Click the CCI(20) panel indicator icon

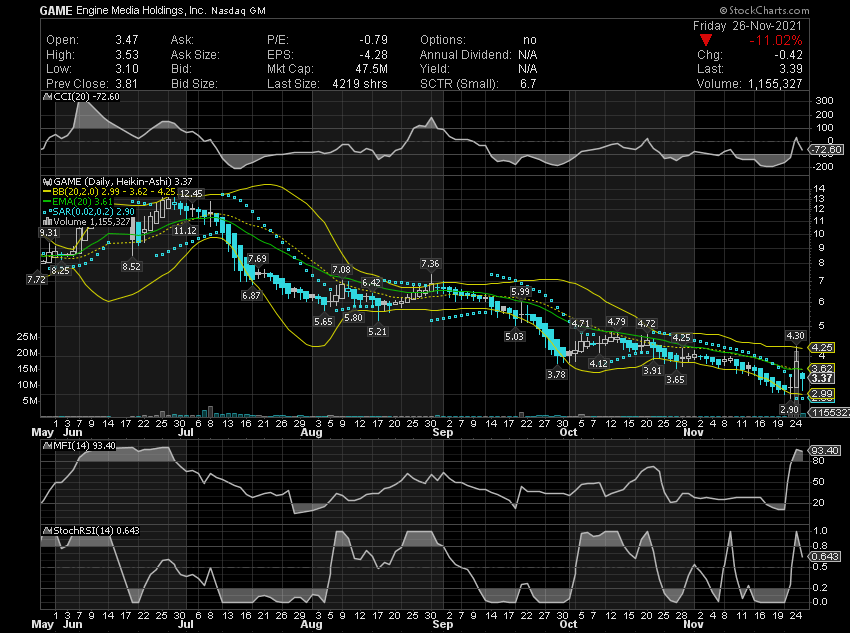pos(47,97)
